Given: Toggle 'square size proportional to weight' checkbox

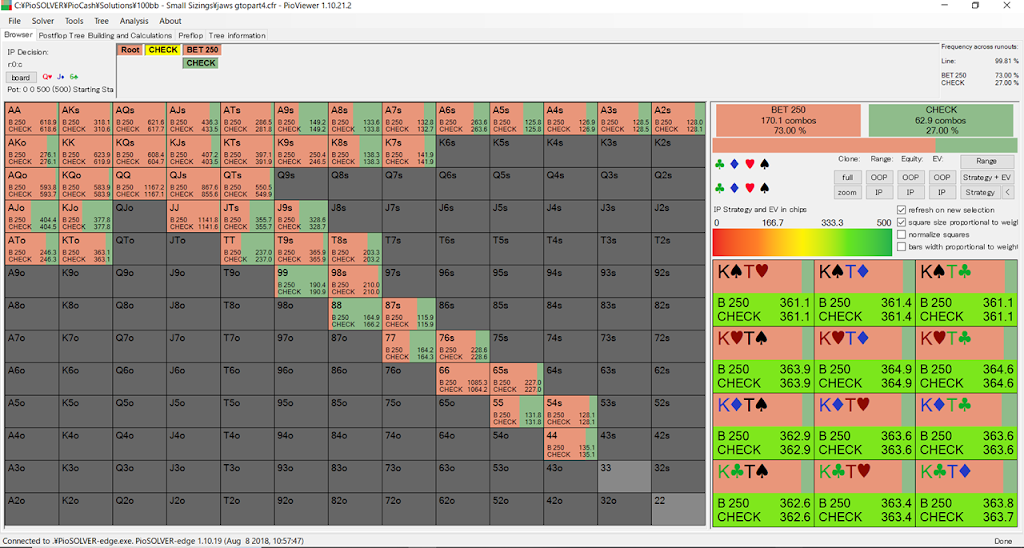Looking at the screenshot, I should (x=901, y=222).
